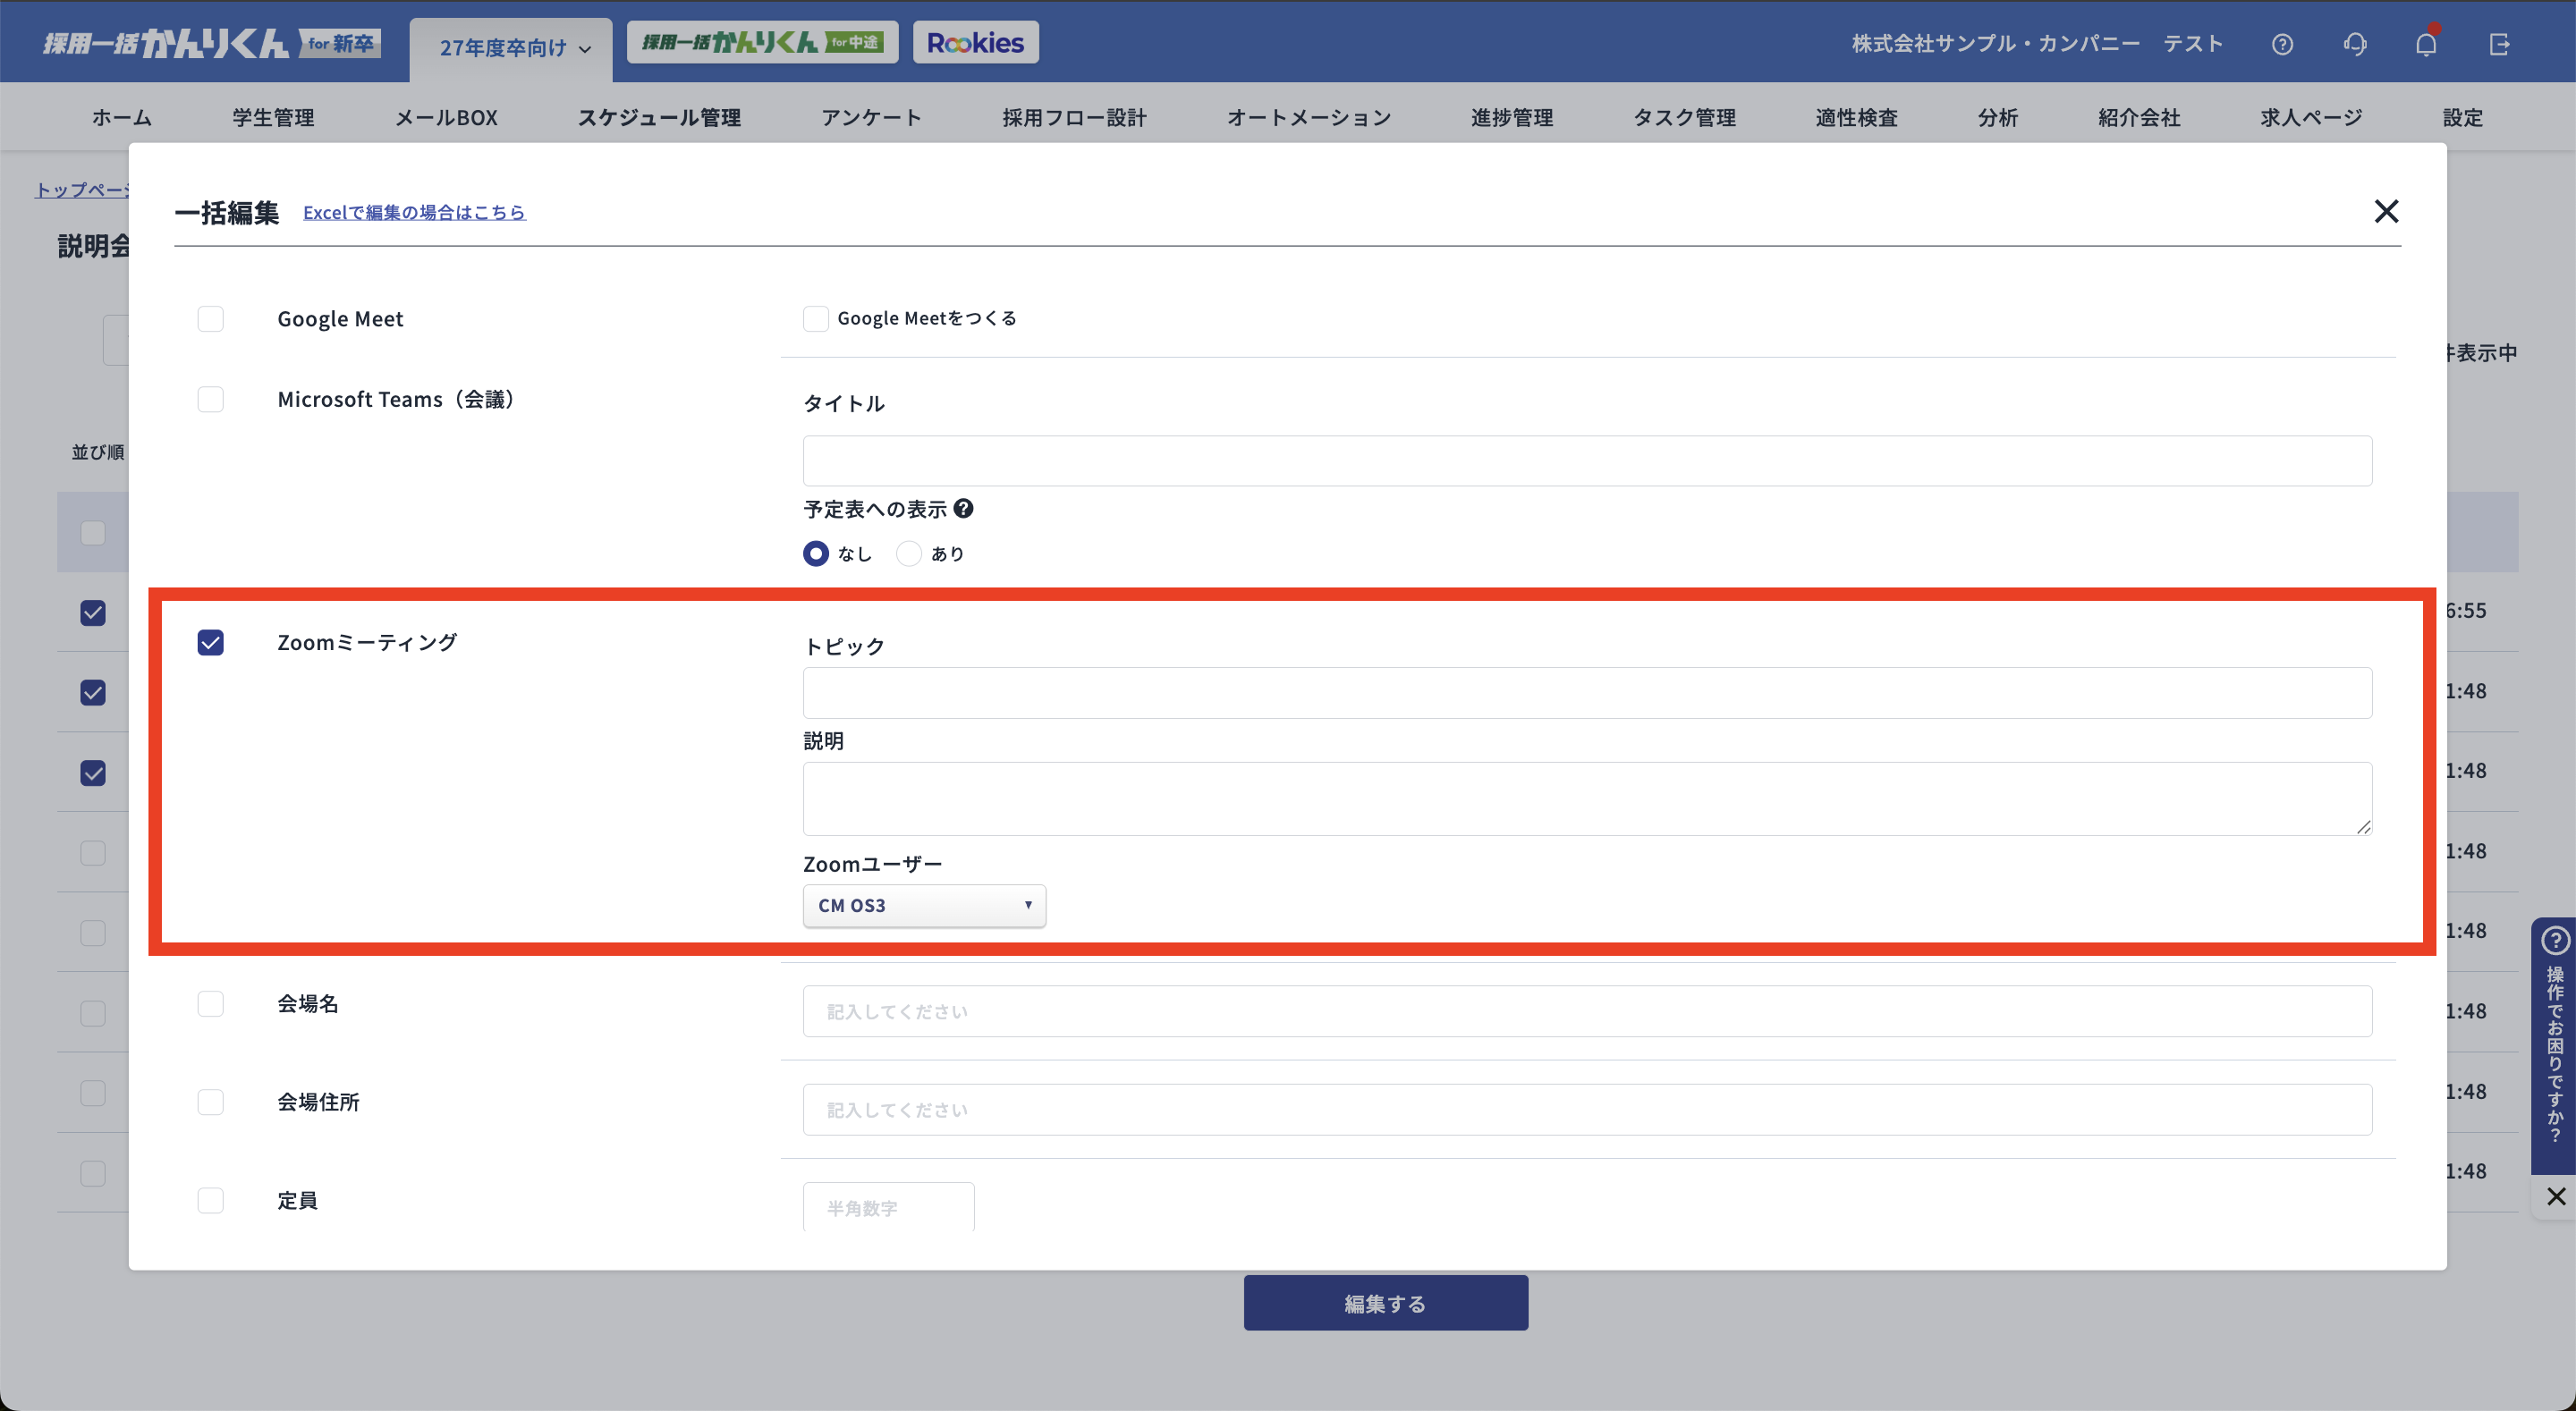The height and width of the screenshot is (1411, 2576).
Task: Click into the トピック input field
Action: [x=1586, y=693]
